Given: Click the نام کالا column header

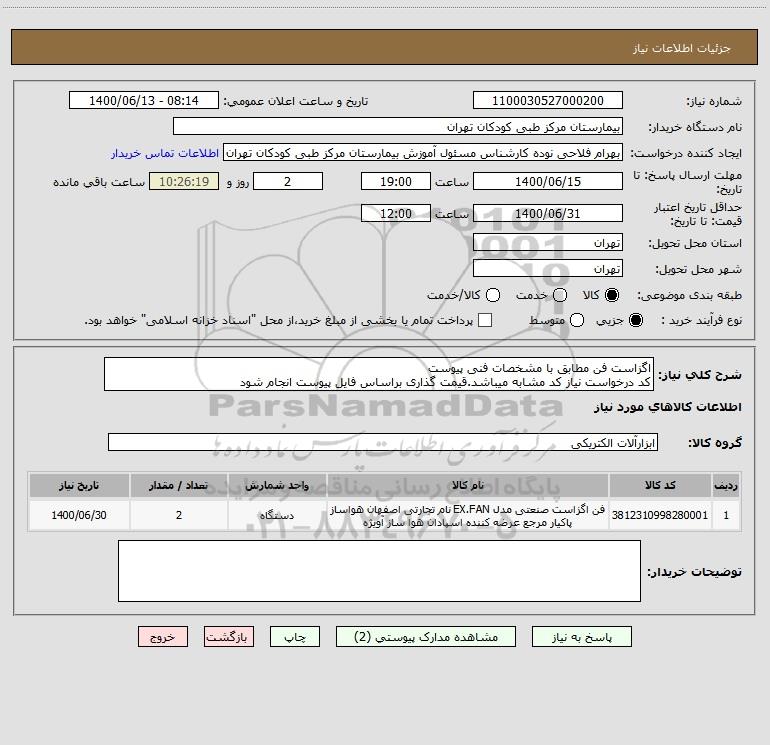Looking at the screenshot, I should pyautogui.click(x=469, y=485).
